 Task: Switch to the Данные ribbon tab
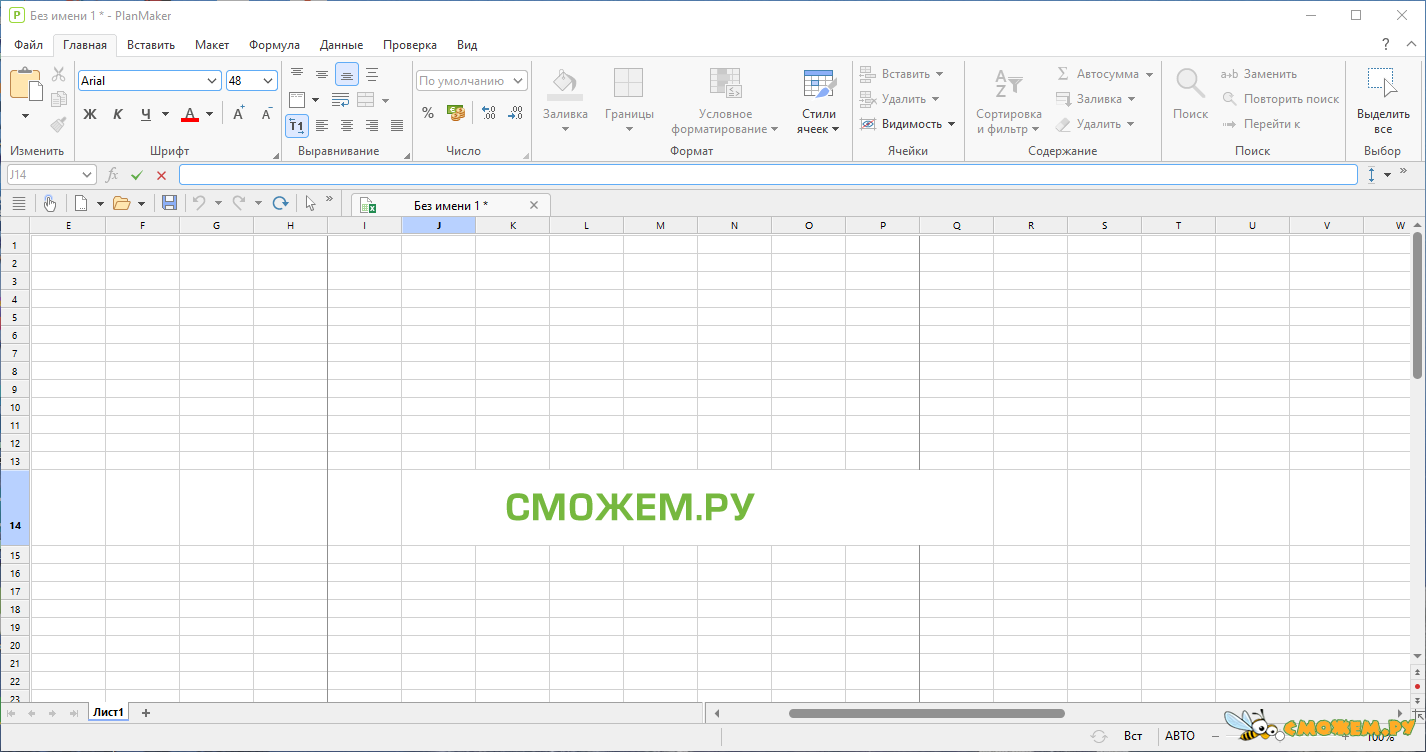(x=341, y=45)
